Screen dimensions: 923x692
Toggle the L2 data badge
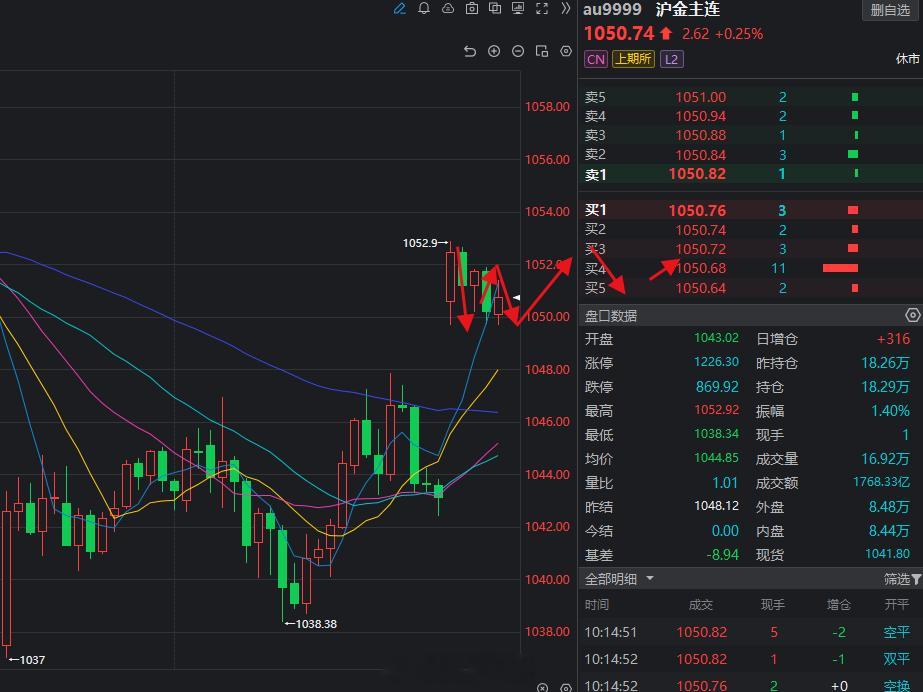[671, 59]
